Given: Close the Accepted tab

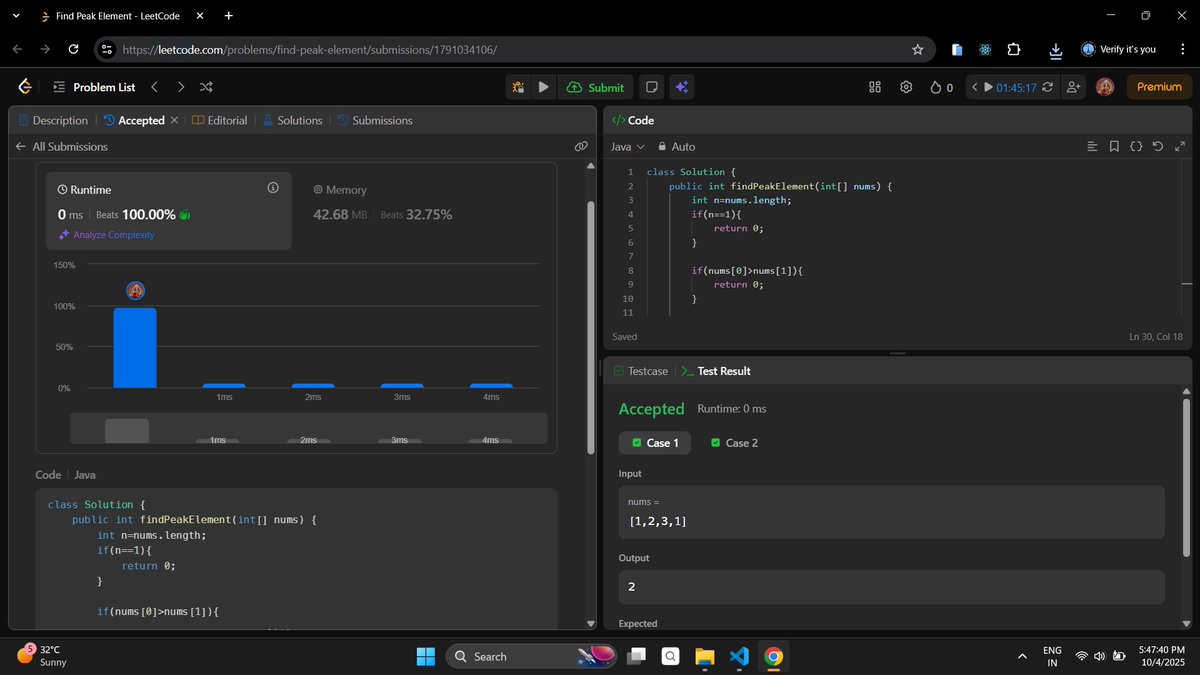Looking at the screenshot, I should click(174, 120).
